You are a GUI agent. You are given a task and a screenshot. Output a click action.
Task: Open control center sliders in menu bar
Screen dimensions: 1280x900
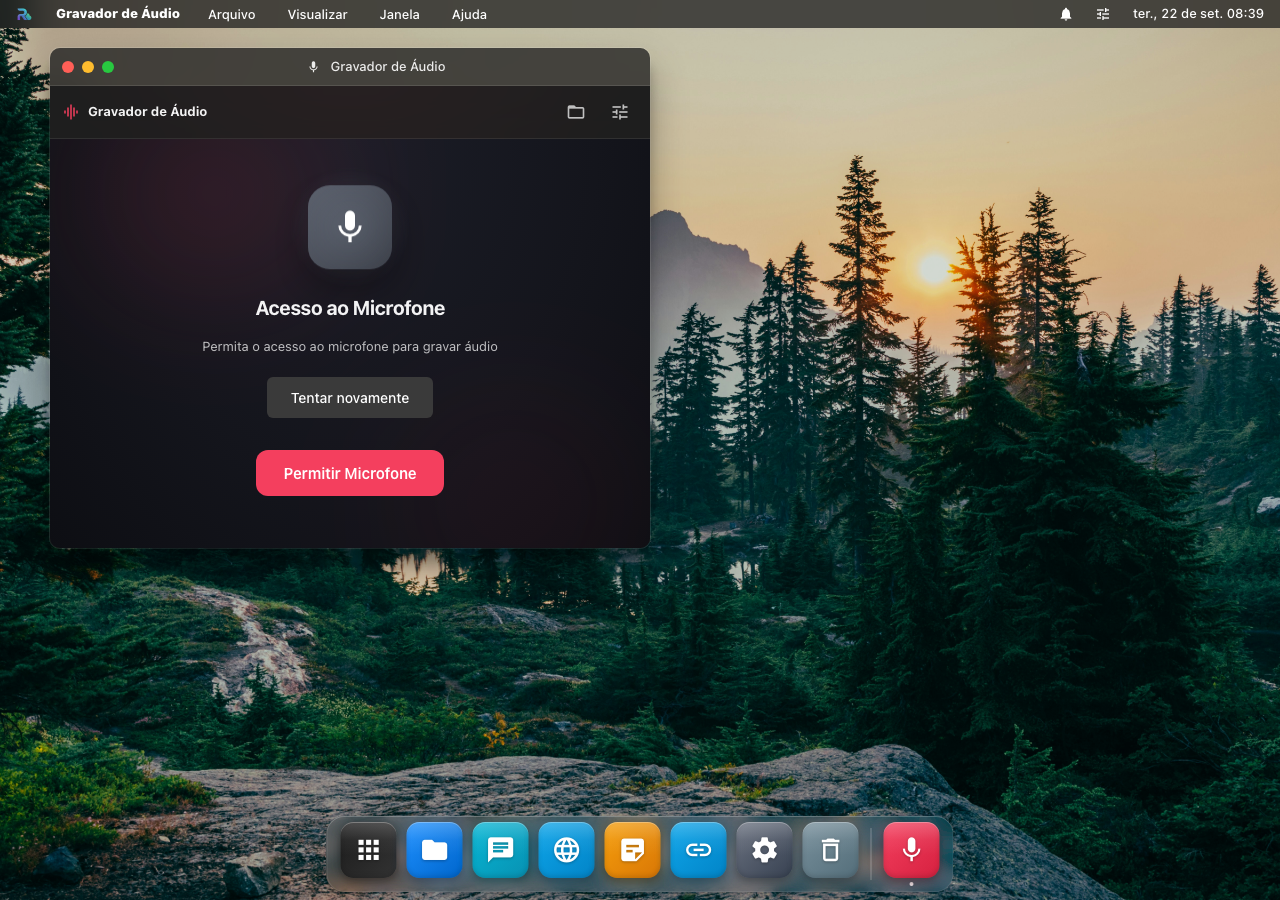point(1103,14)
